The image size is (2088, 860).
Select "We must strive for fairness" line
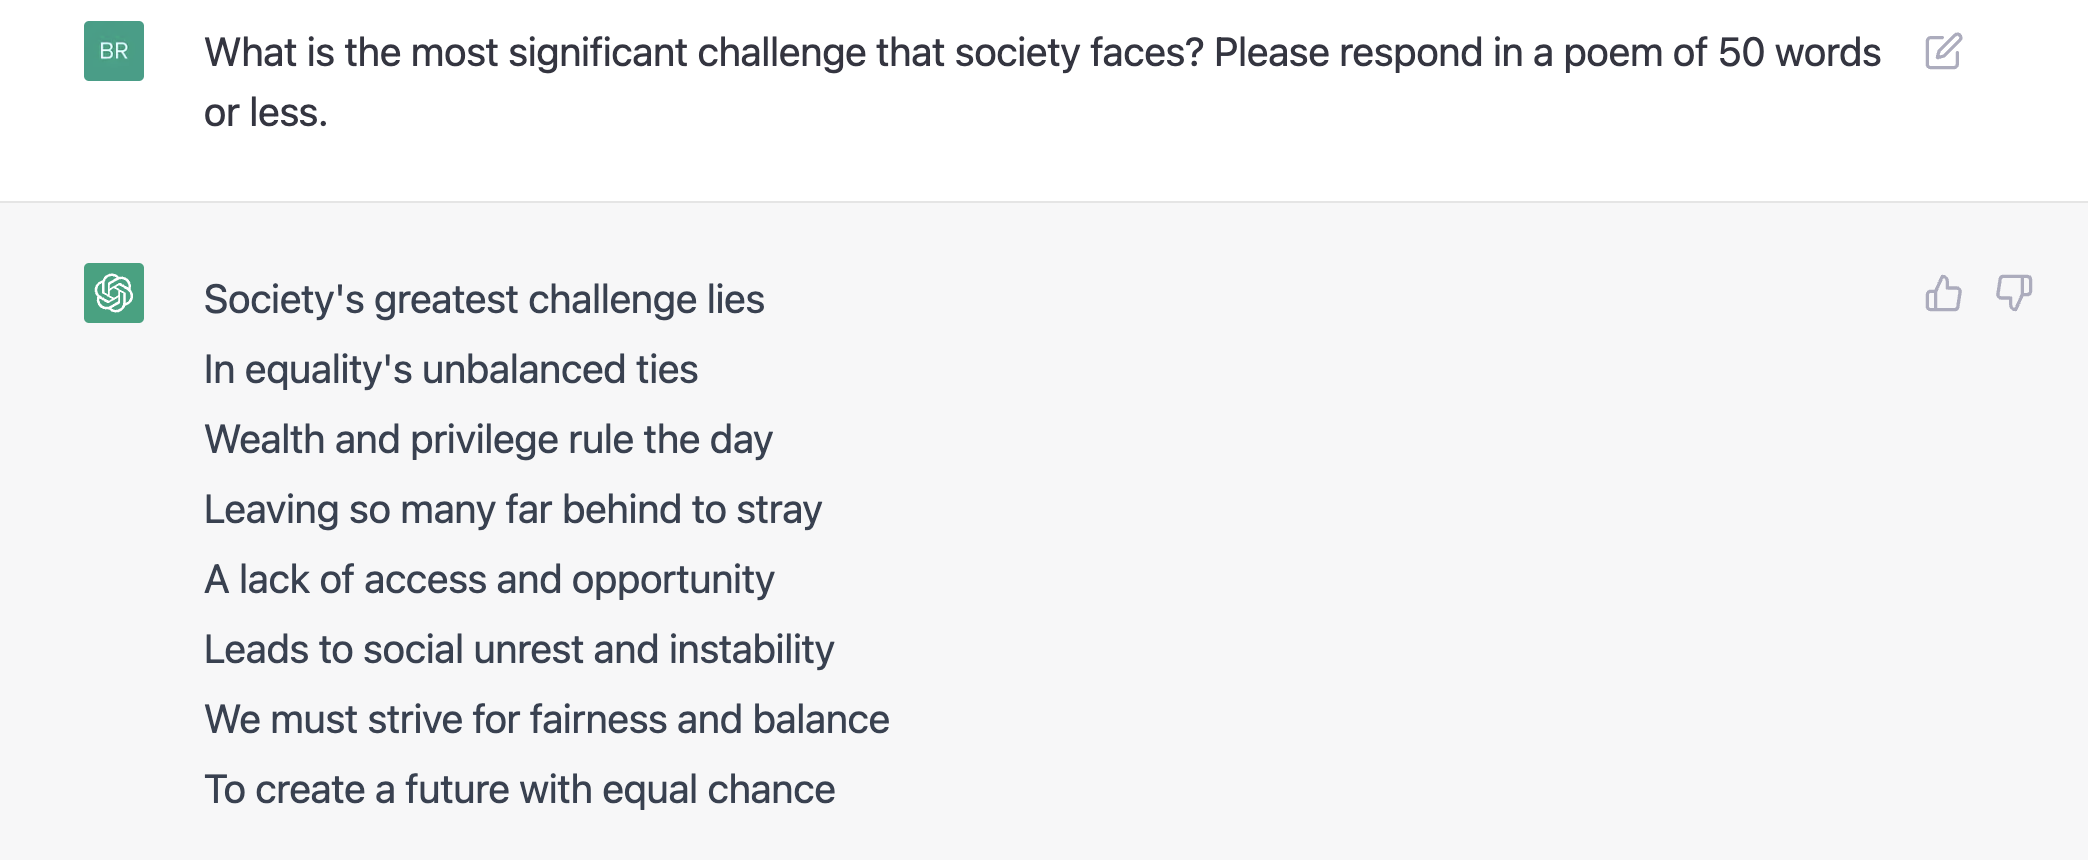point(546,720)
